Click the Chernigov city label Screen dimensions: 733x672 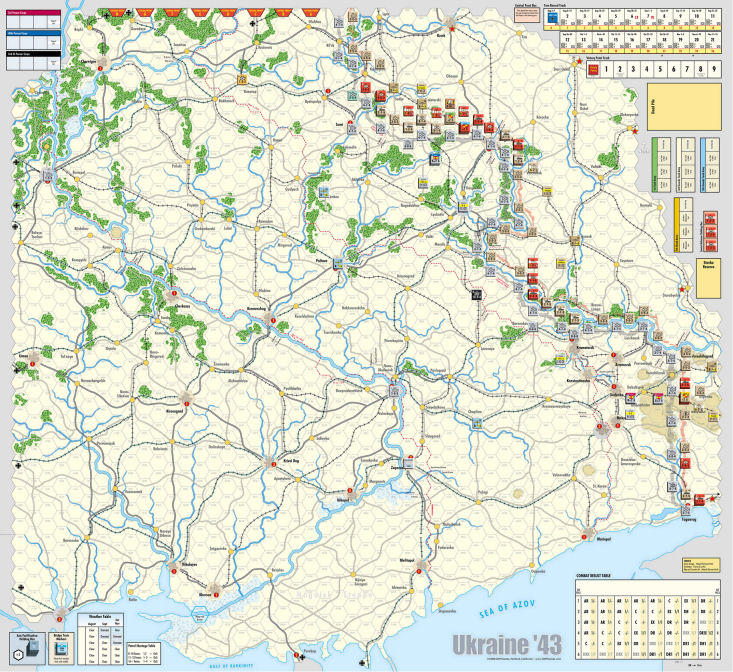click(88, 61)
